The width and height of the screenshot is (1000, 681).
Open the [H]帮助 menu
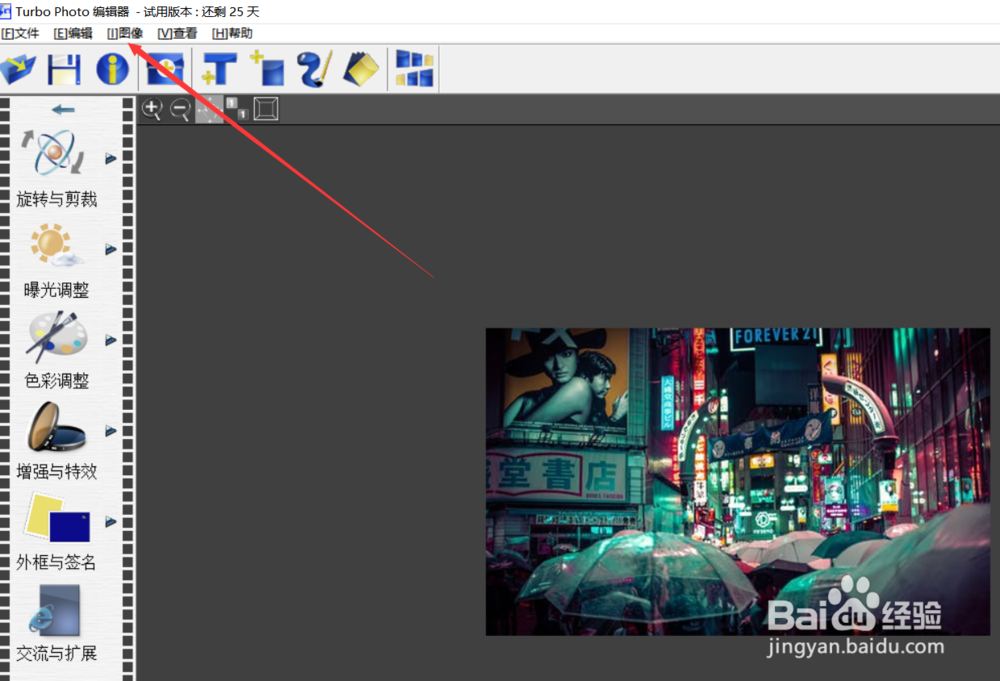232,33
